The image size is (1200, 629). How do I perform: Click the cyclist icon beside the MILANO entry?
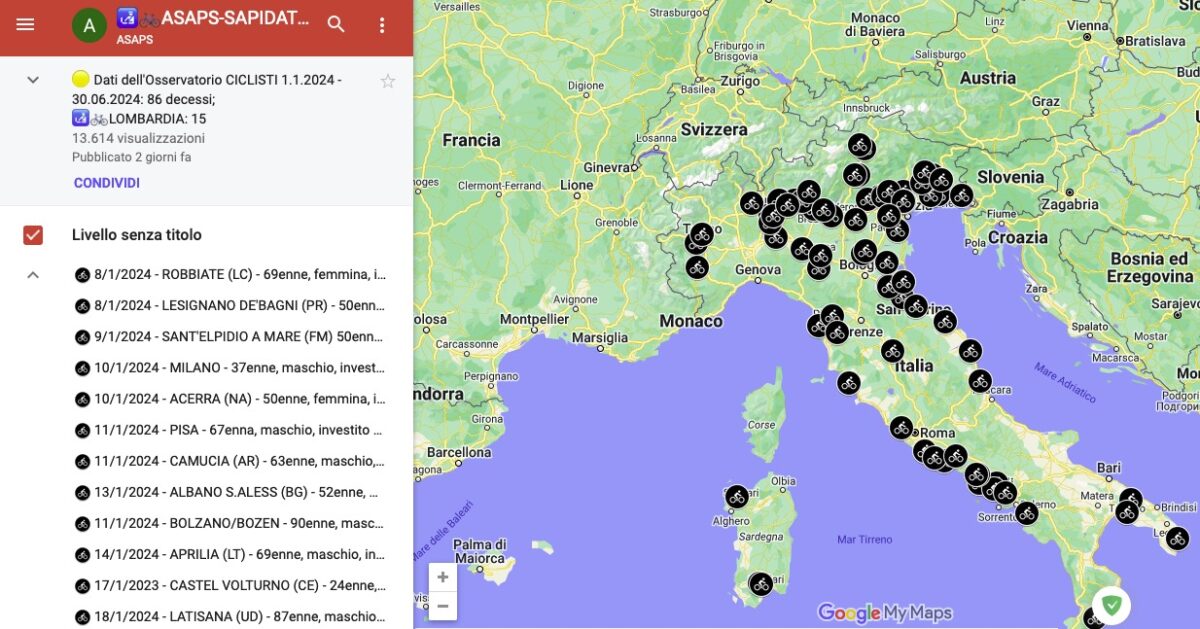click(81, 367)
